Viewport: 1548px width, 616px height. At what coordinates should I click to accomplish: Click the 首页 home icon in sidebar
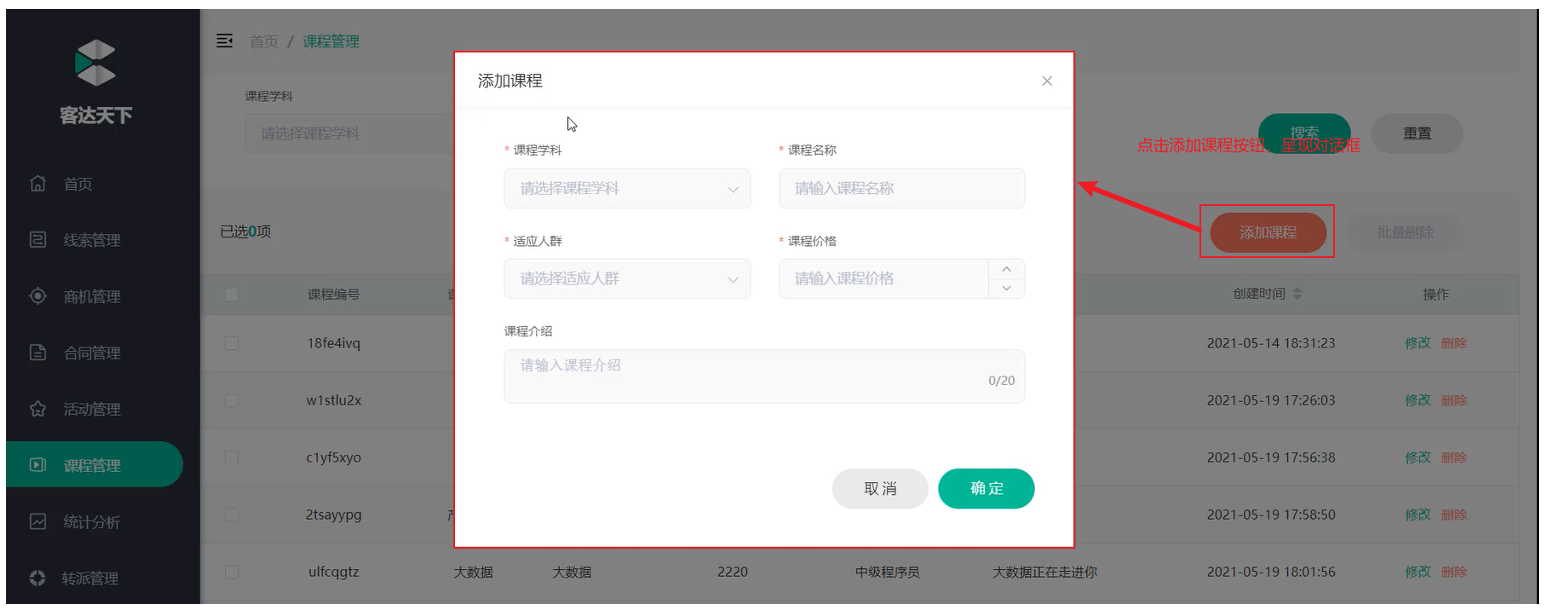(x=38, y=184)
